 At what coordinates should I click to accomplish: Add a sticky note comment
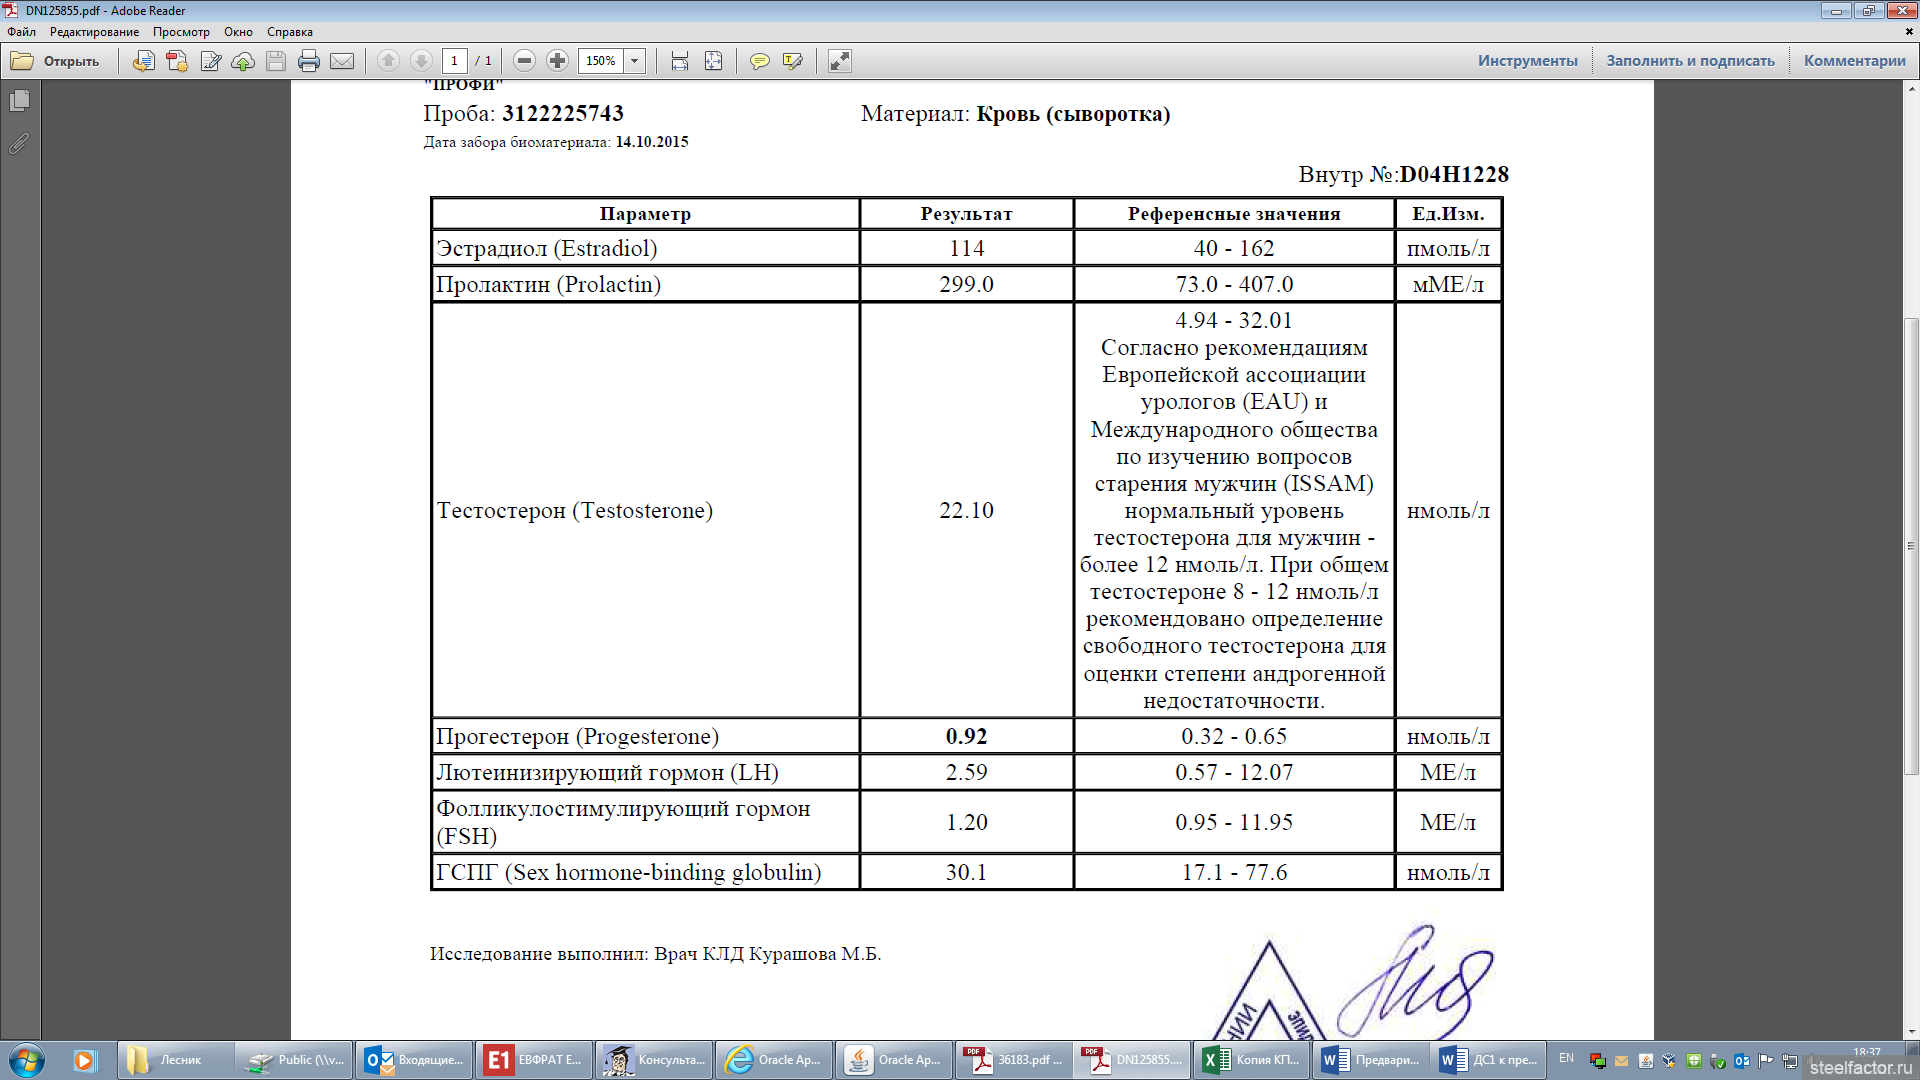760,61
